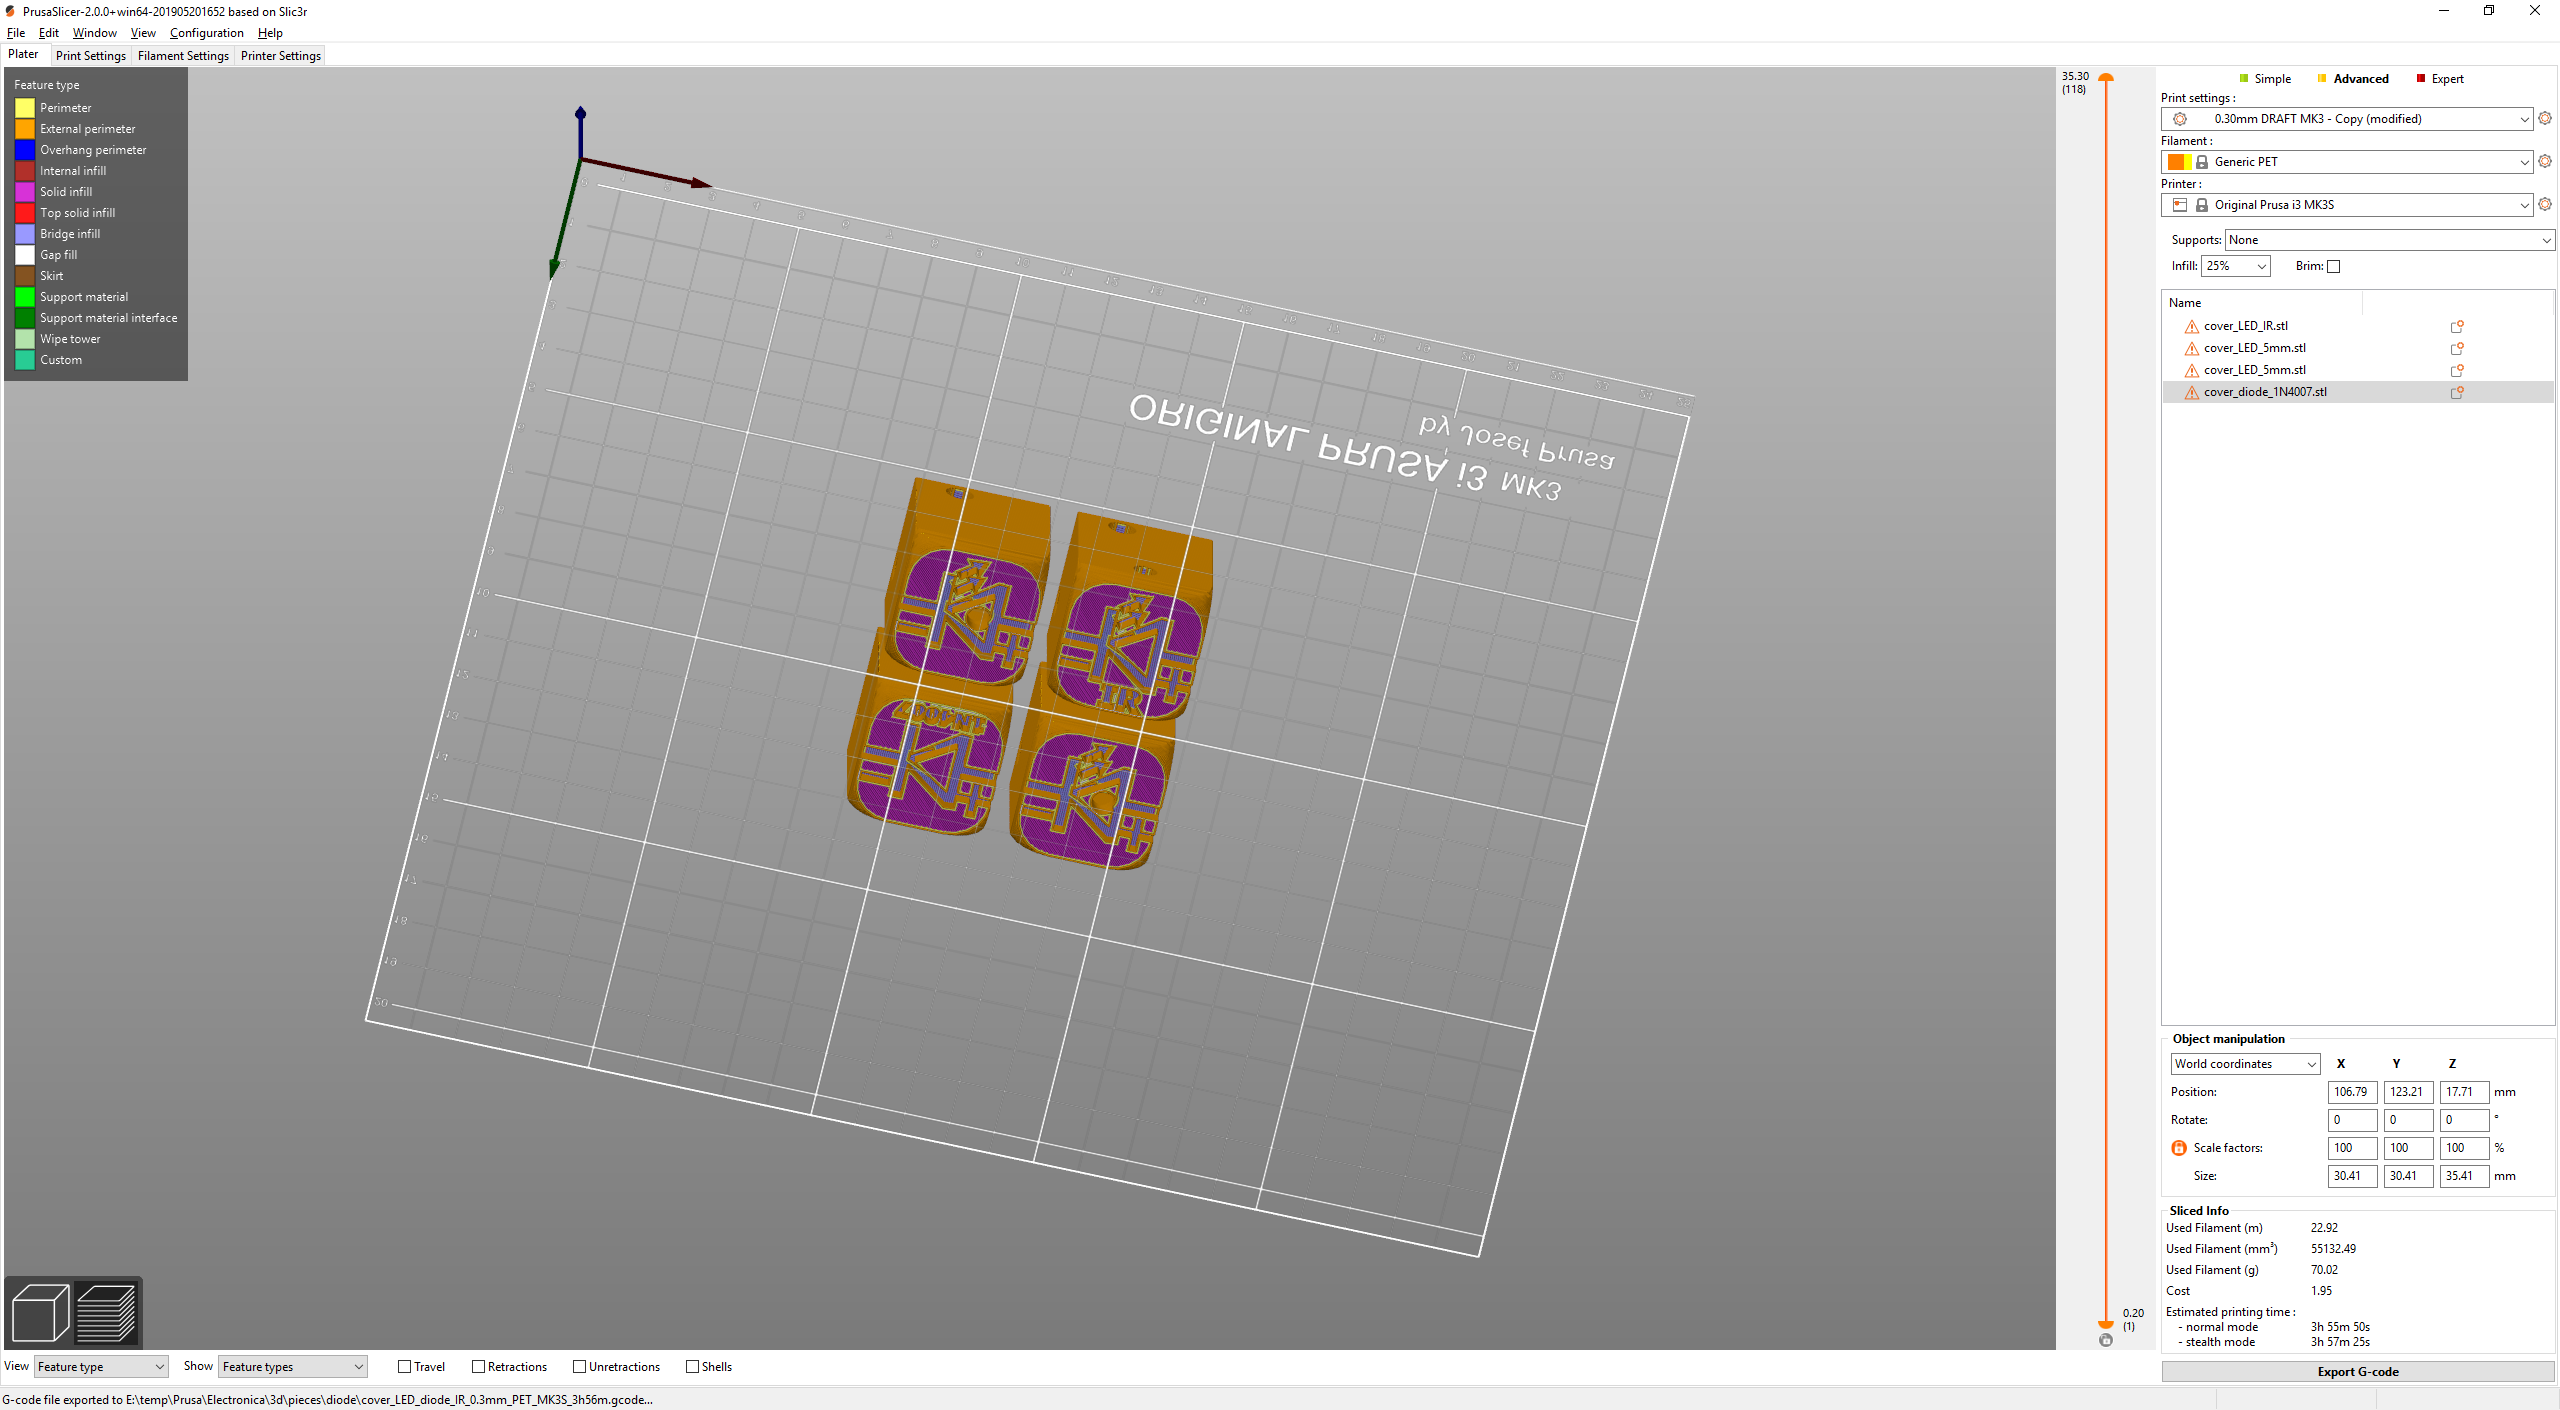Image resolution: width=2560 pixels, height=1410 pixels.
Task: Toggle the layer slider lock icon
Action: click(2106, 1340)
